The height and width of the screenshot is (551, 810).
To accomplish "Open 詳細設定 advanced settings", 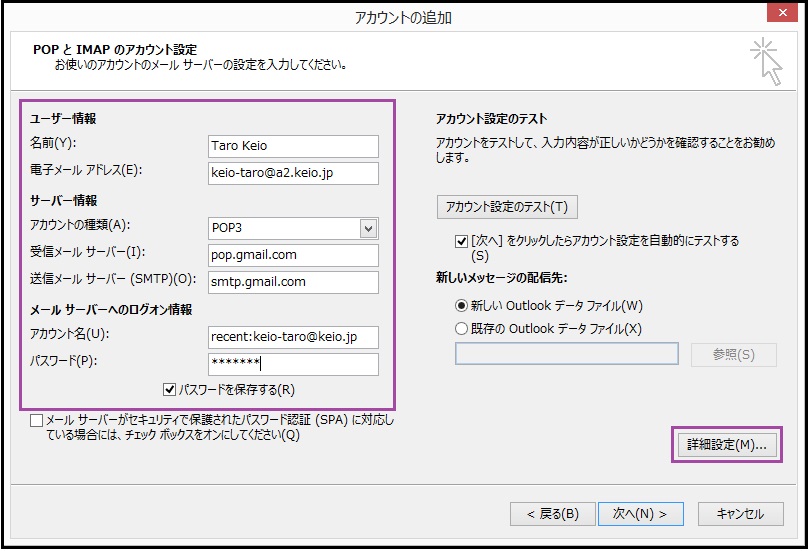I will pos(726,445).
